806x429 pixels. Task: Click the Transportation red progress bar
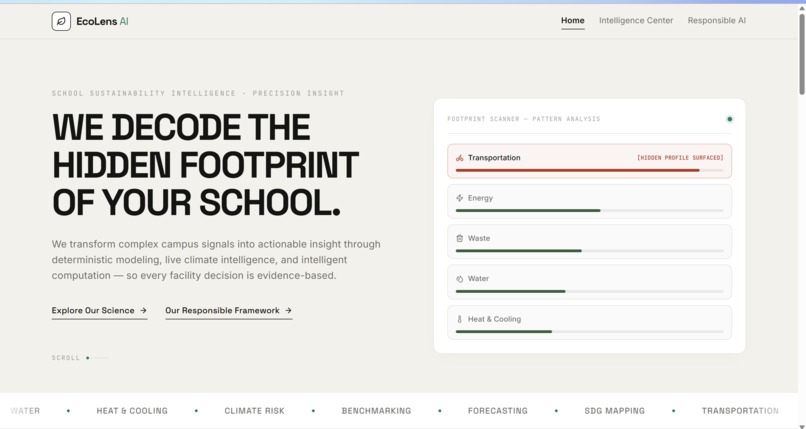pyautogui.click(x=577, y=170)
